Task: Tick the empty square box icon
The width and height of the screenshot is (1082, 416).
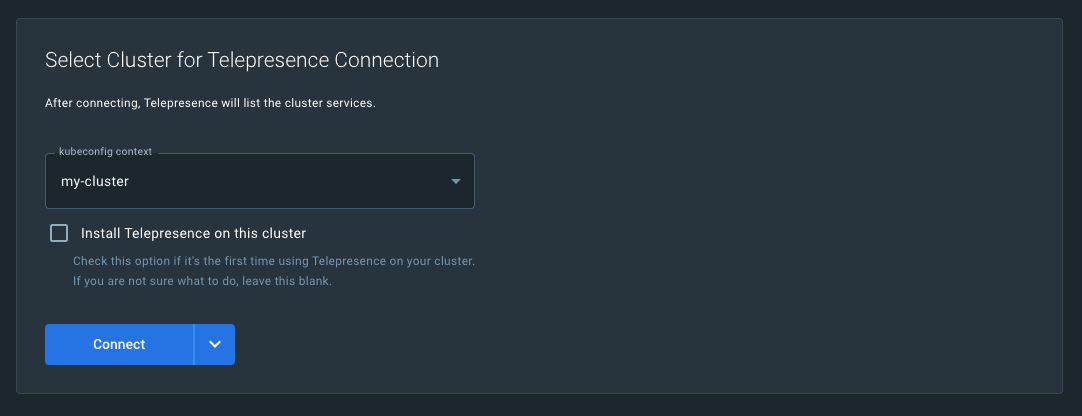Action: click(x=59, y=233)
